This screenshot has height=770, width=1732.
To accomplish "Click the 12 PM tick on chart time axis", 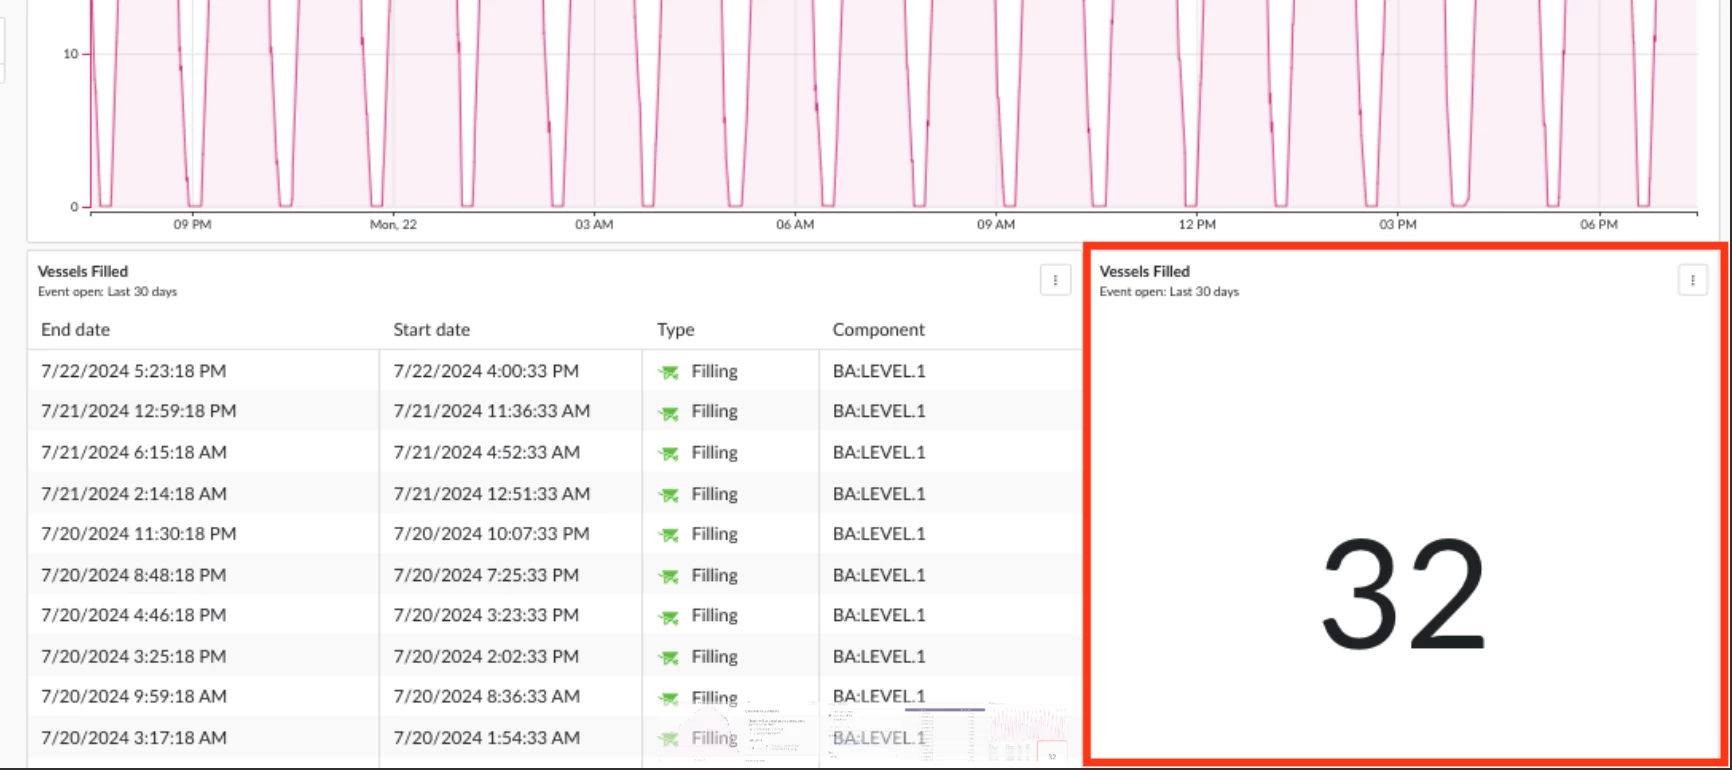I will (1196, 225).
